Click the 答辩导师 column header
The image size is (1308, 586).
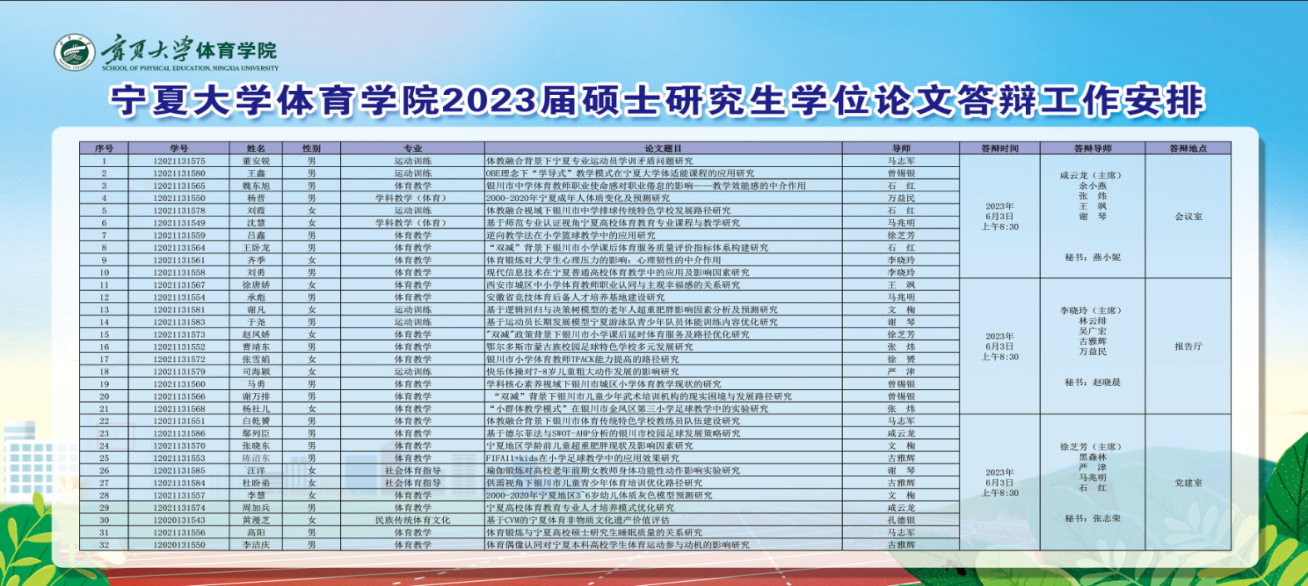click(x=1085, y=148)
